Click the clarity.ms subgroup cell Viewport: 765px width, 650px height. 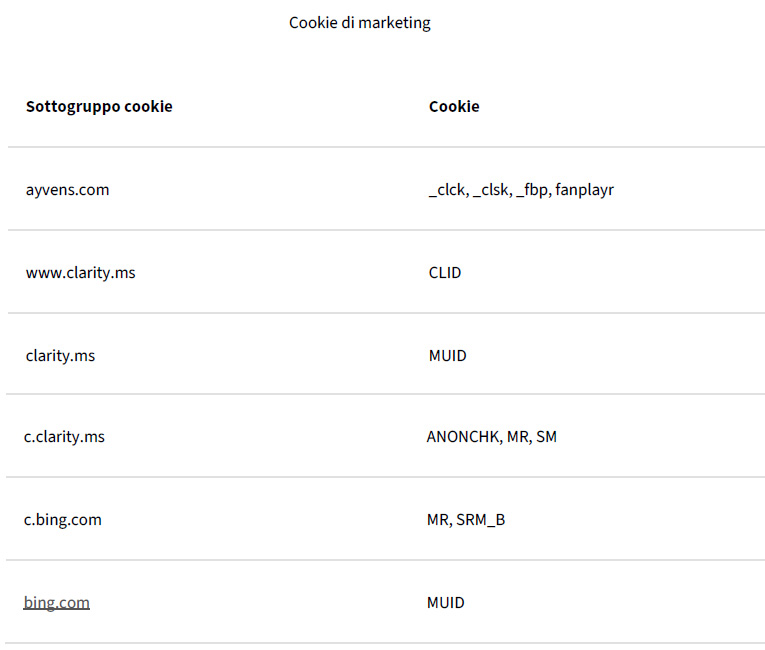(60, 355)
